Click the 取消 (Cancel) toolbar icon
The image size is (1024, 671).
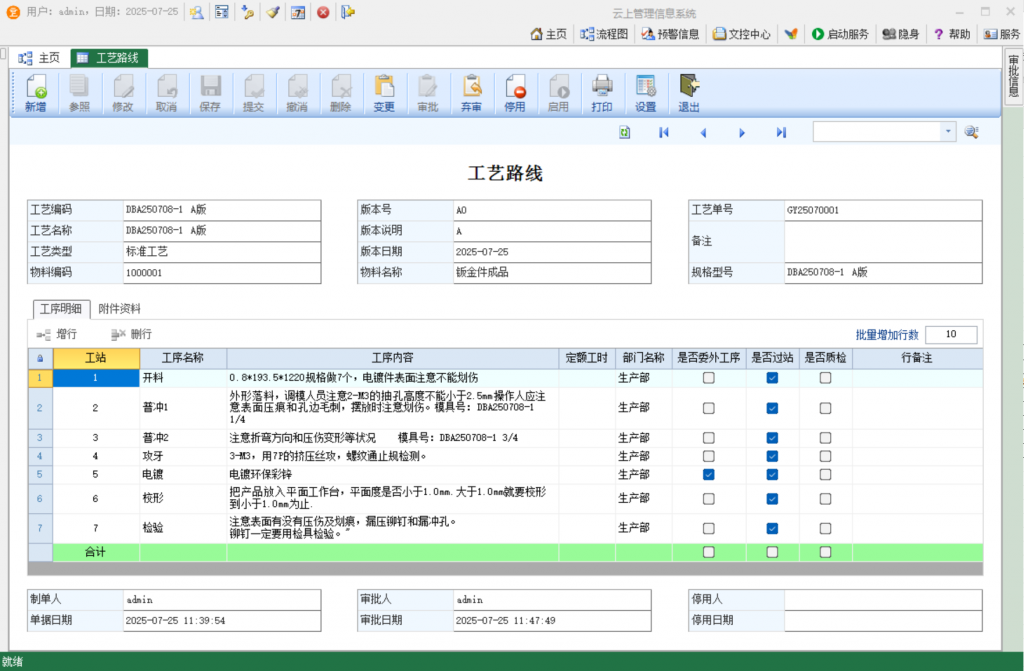167,93
